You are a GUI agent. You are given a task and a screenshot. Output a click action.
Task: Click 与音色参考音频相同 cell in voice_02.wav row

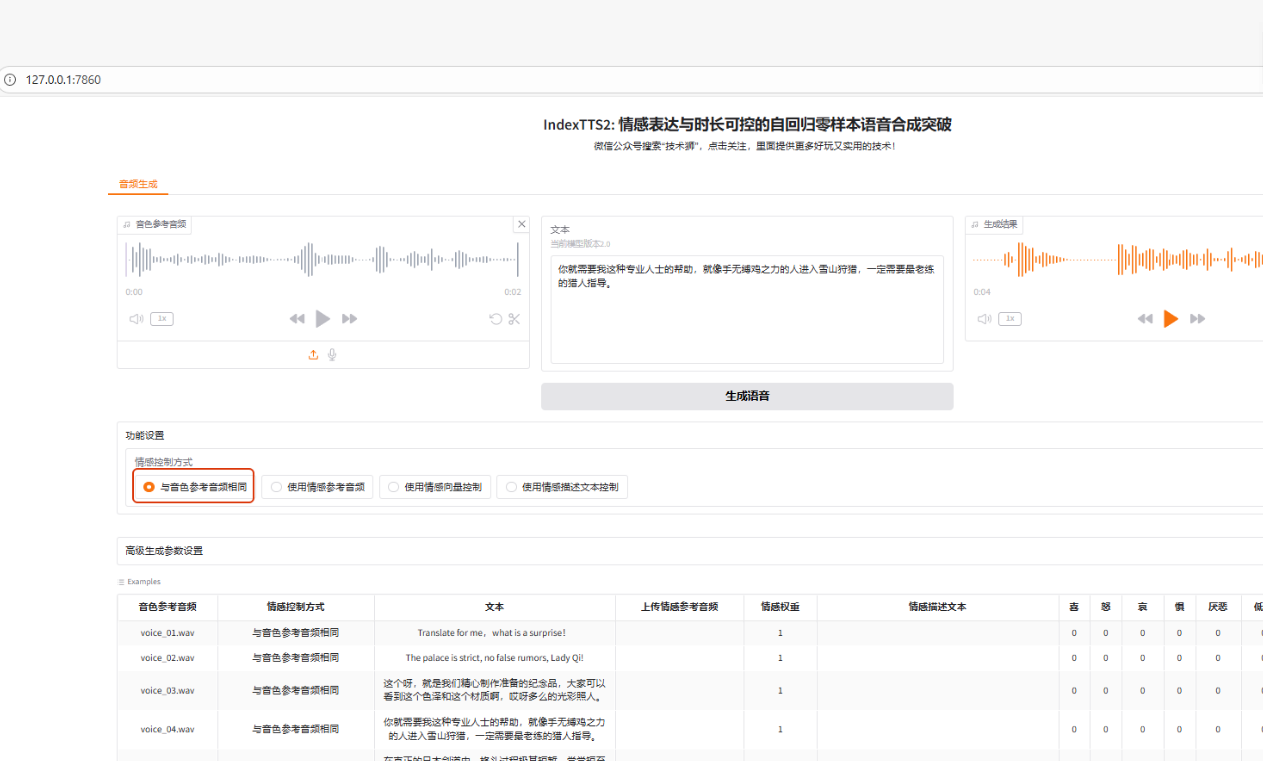295,658
